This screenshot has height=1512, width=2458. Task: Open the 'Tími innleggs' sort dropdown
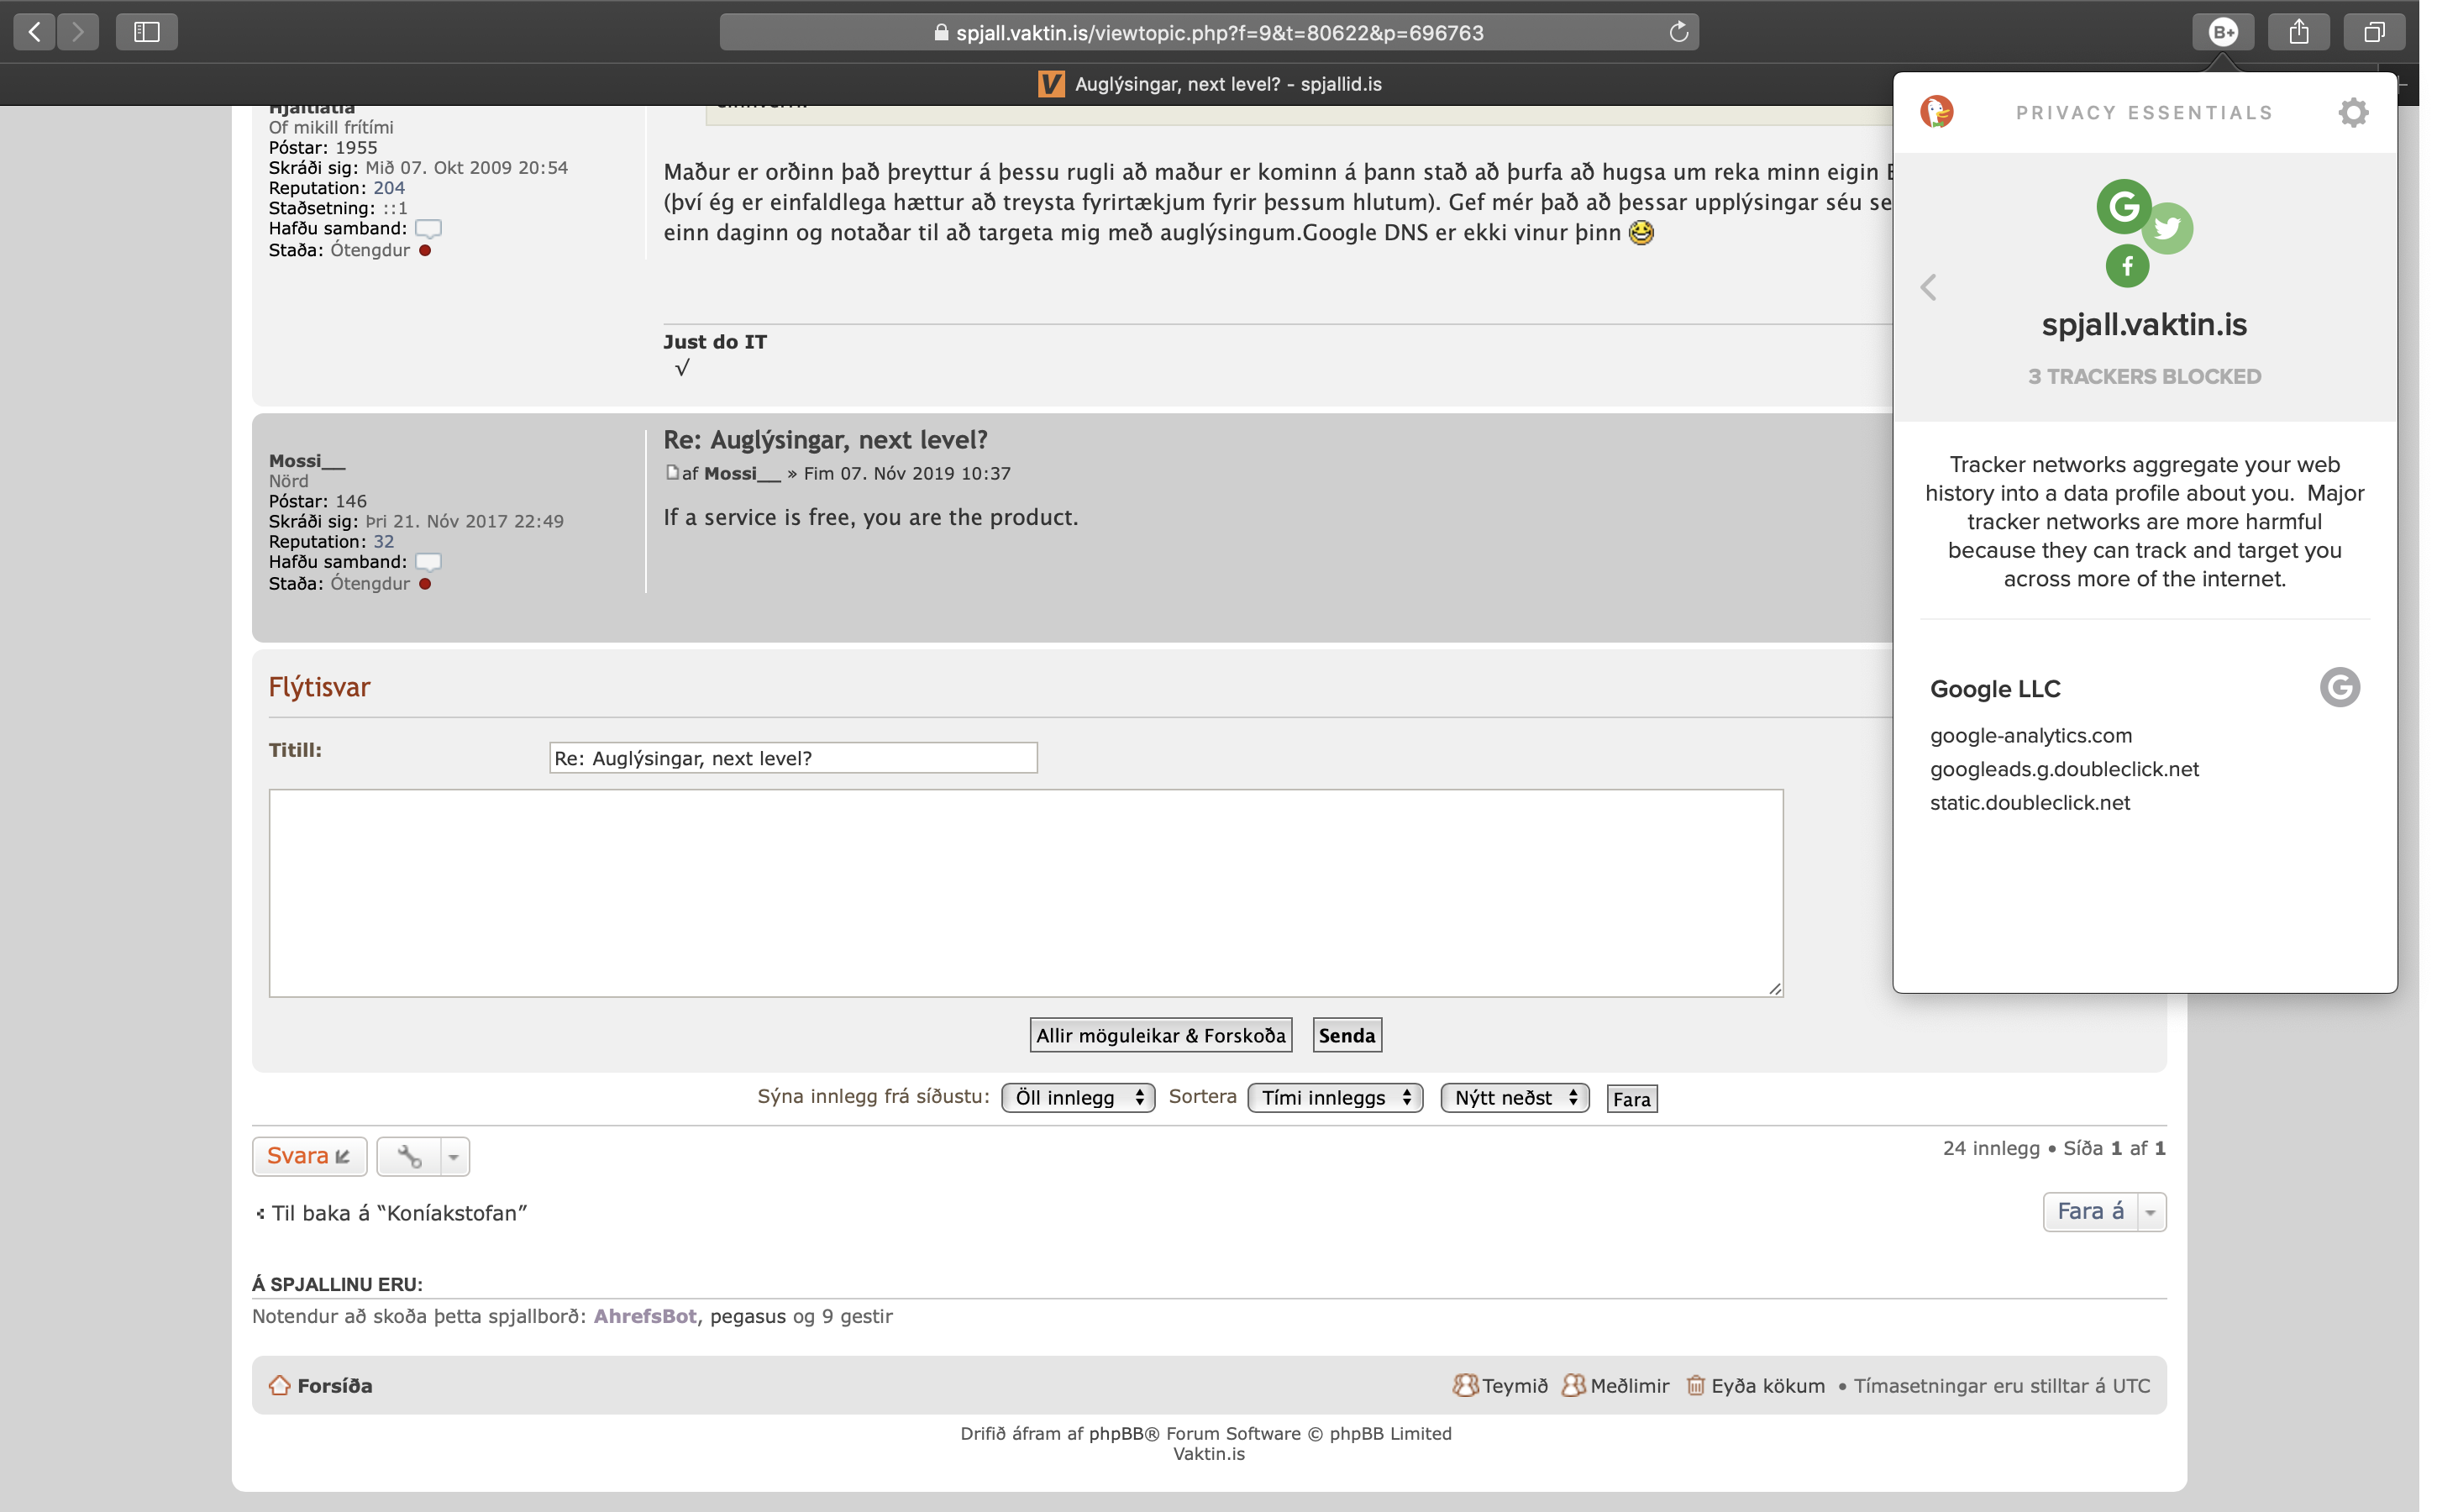coord(1334,1098)
